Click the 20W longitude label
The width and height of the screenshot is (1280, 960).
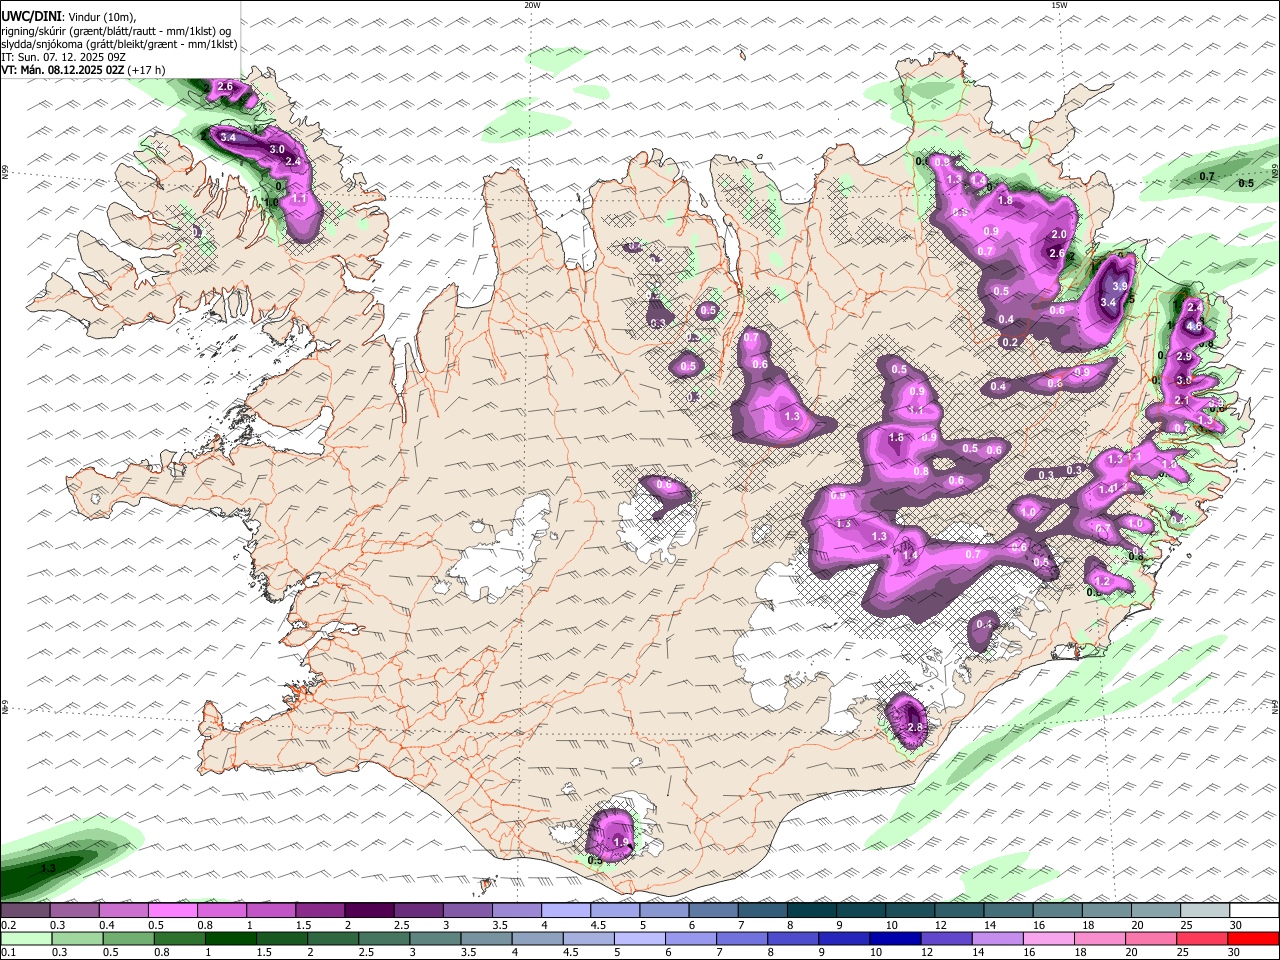pos(532,5)
